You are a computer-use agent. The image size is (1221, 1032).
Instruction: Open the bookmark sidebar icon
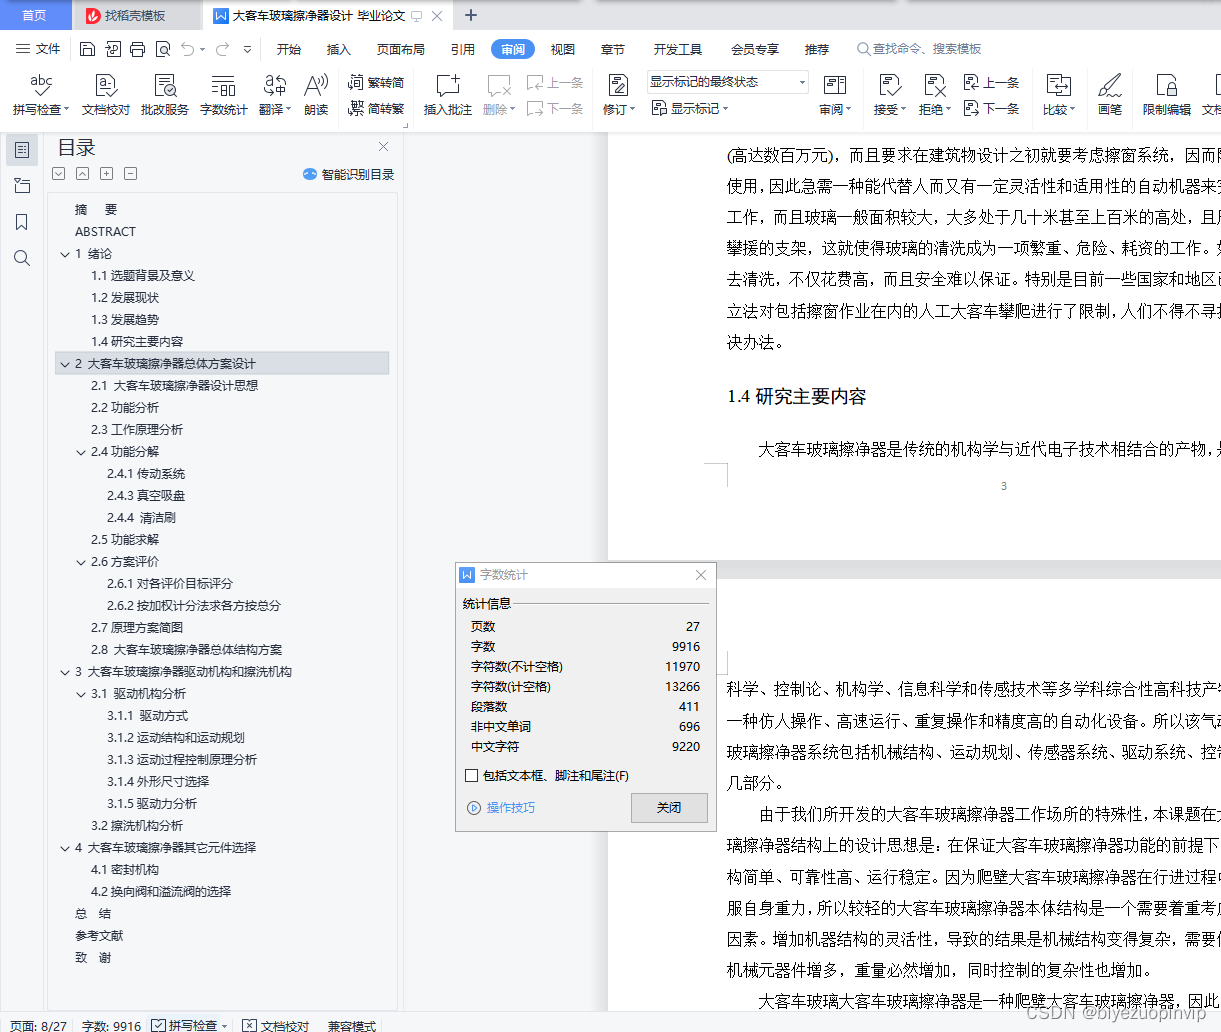[22, 222]
